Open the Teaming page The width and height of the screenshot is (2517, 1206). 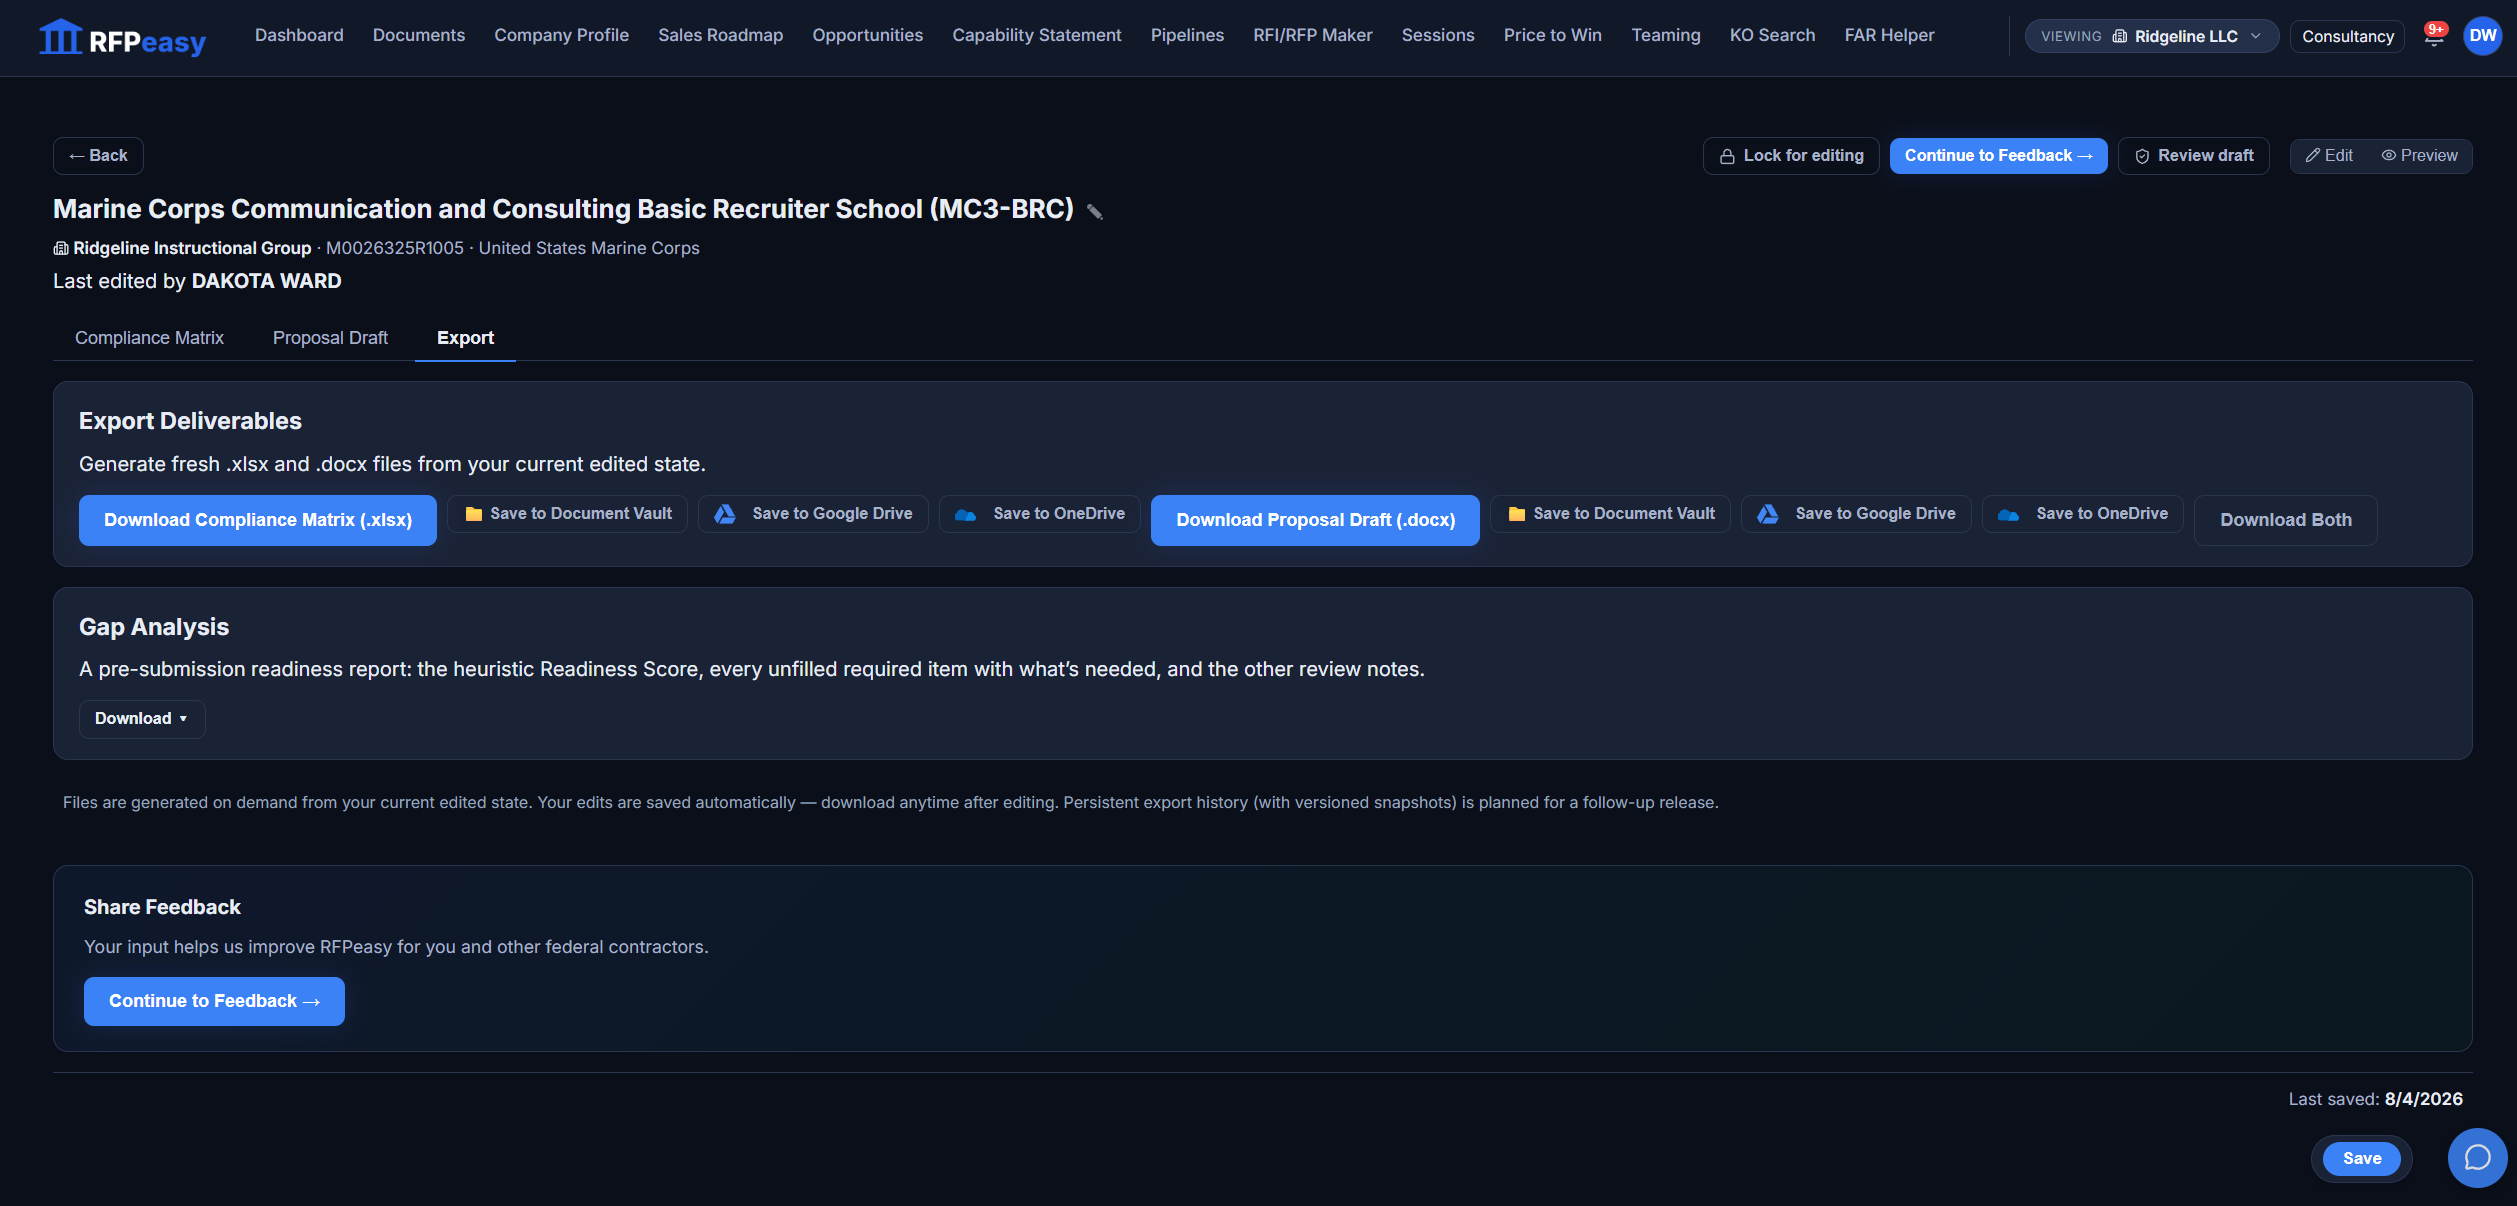(1665, 35)
